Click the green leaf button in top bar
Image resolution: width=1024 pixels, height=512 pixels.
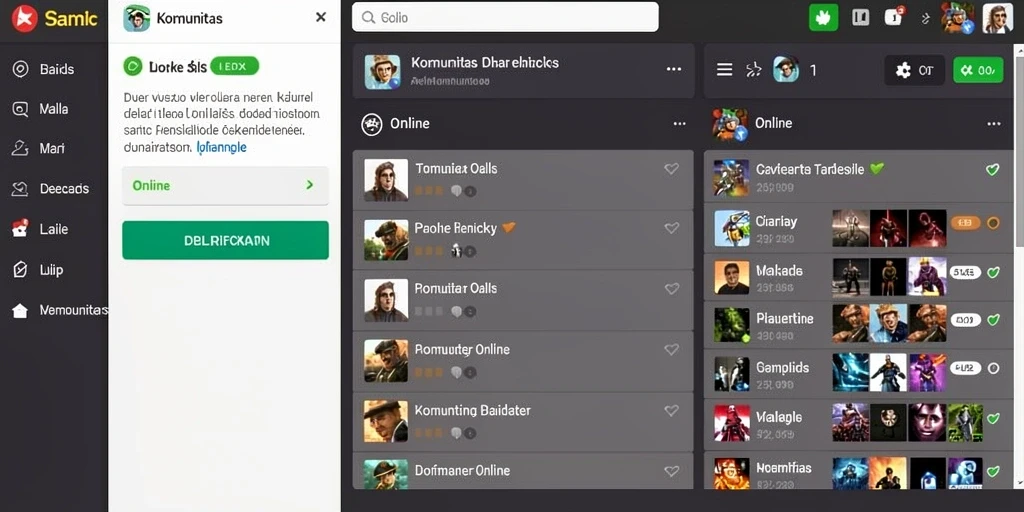point(823,18)
